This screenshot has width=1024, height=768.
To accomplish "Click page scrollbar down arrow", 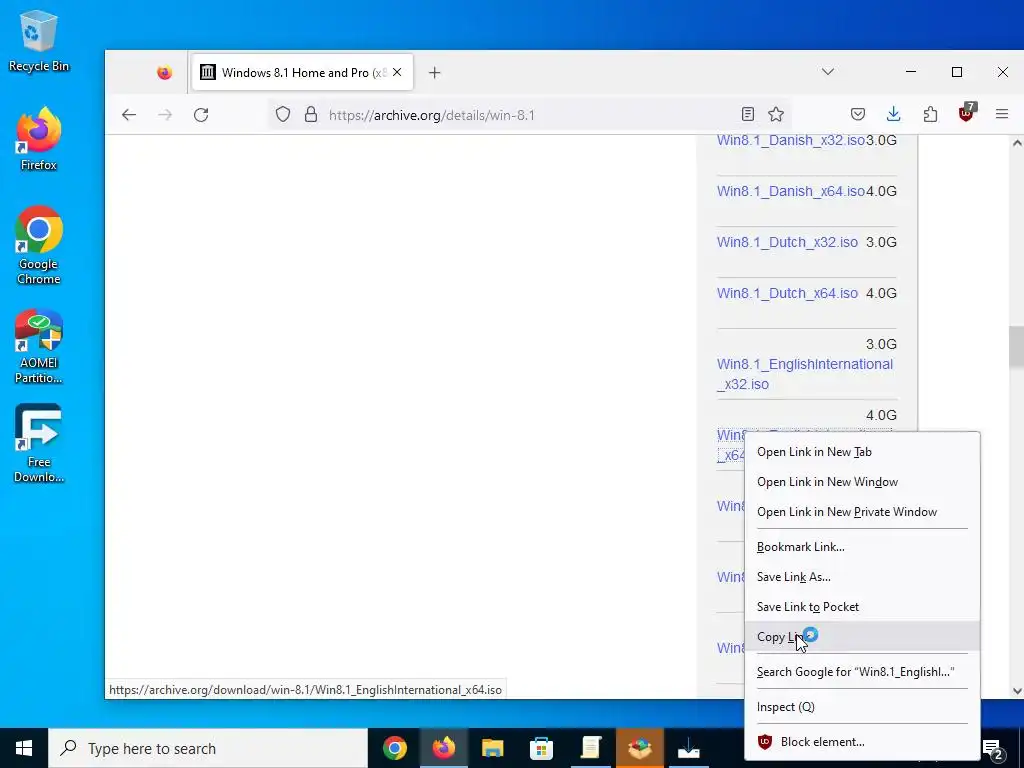I will [1017, 691].
